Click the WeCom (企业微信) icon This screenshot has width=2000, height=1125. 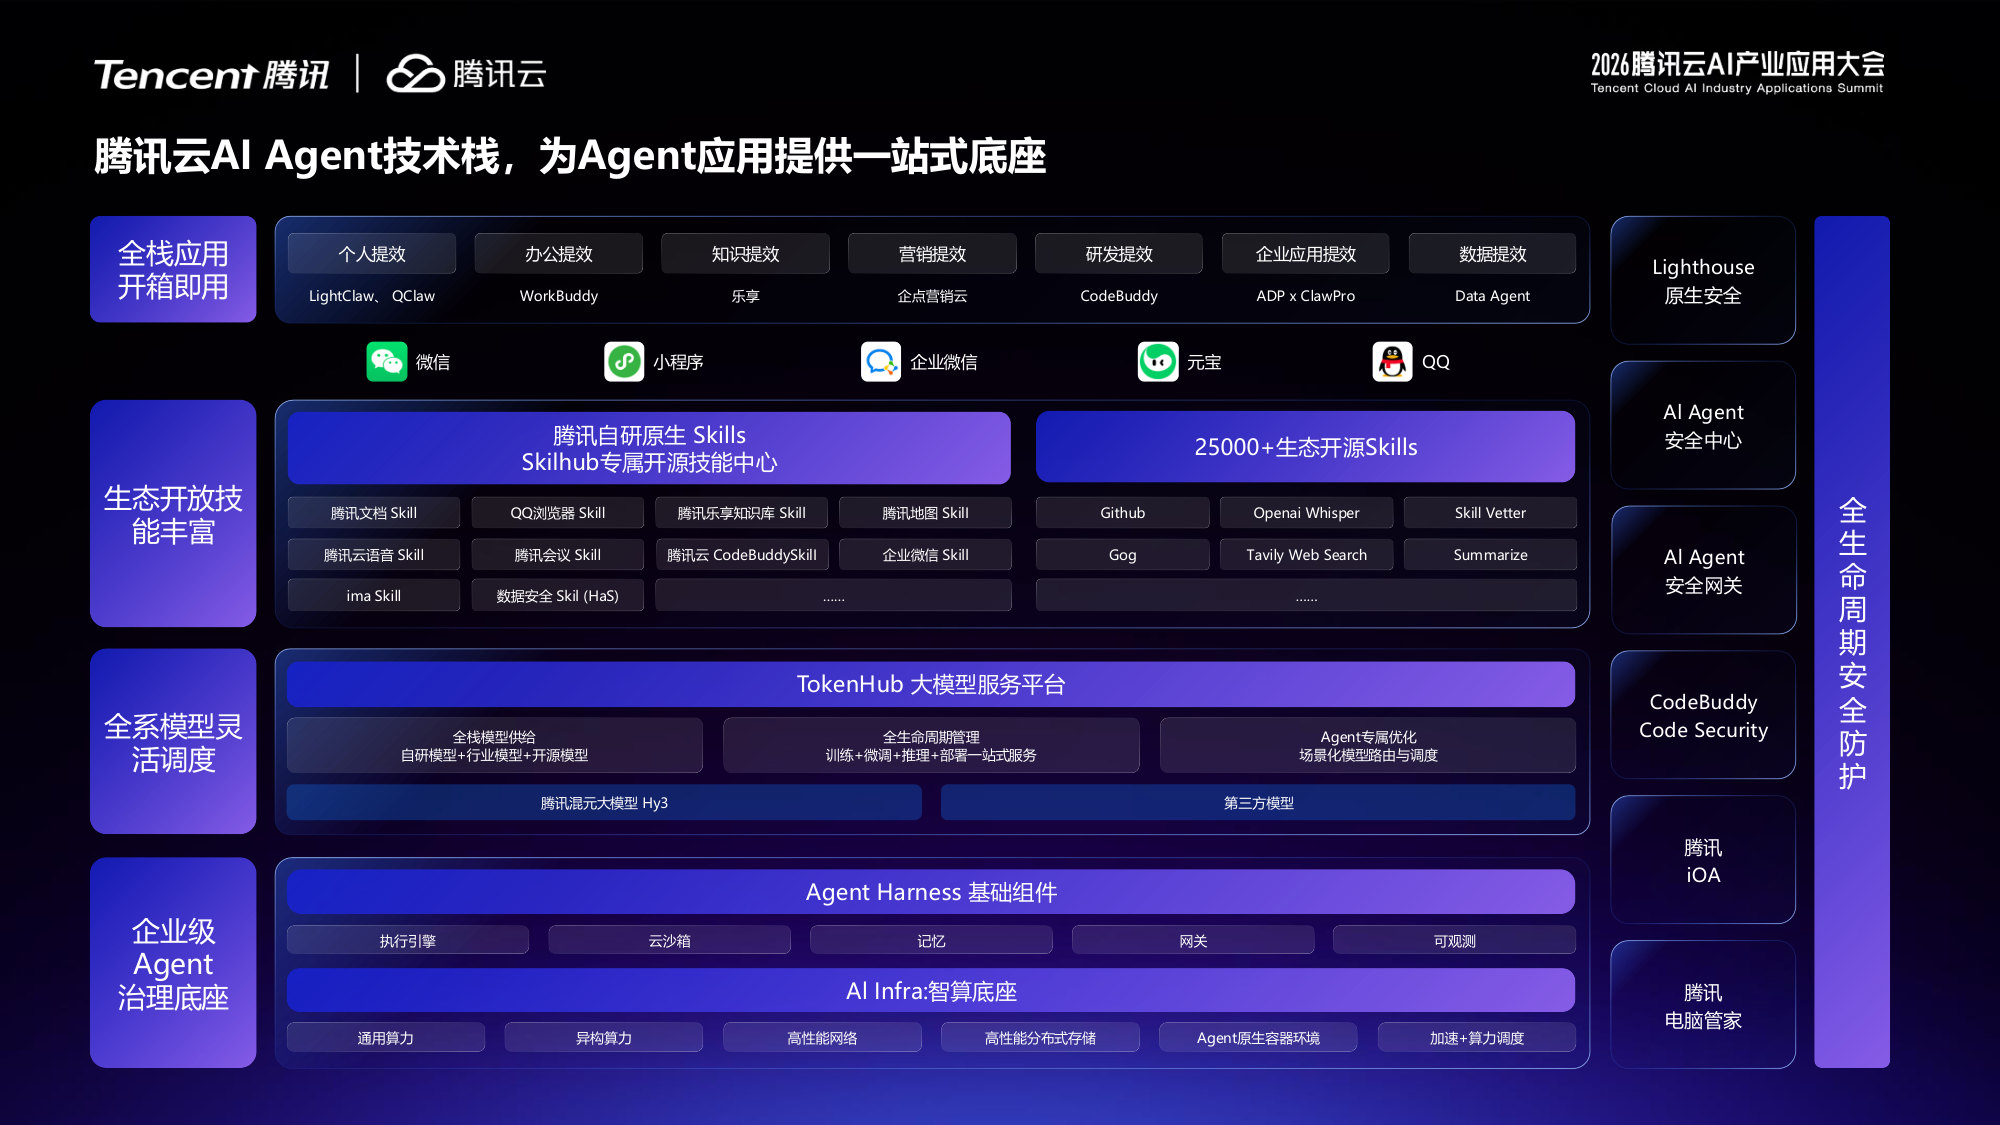pos(881,362)
